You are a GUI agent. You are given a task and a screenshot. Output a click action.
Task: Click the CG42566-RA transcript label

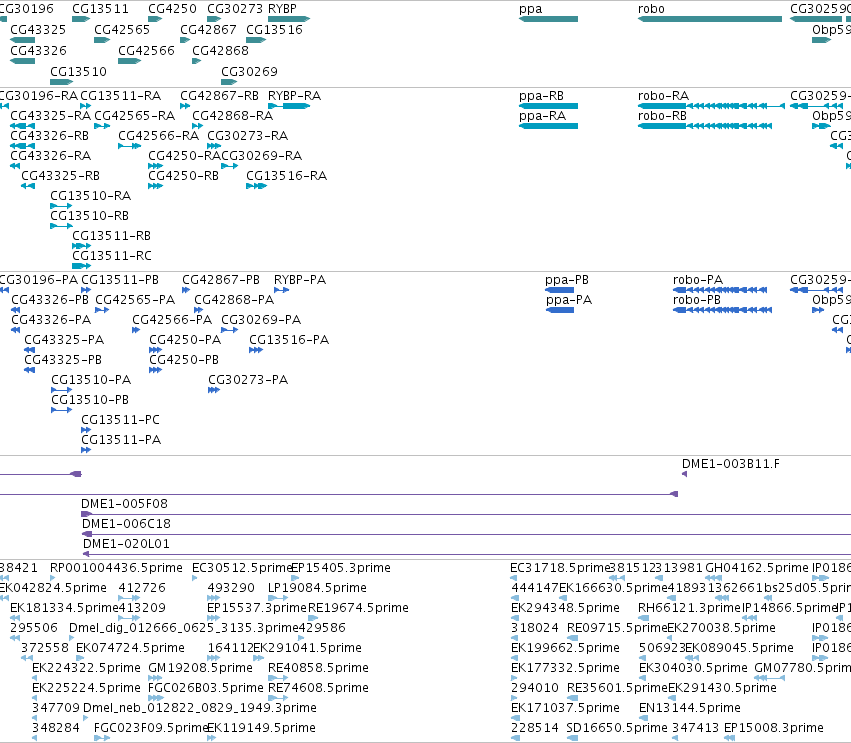158,136
